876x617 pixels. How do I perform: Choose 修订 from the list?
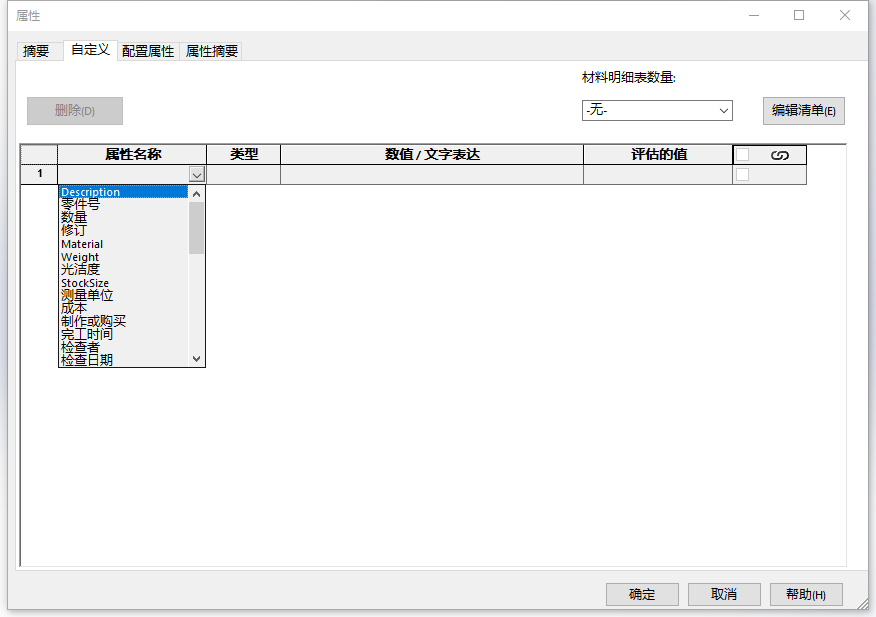click(x=123, y=230)
